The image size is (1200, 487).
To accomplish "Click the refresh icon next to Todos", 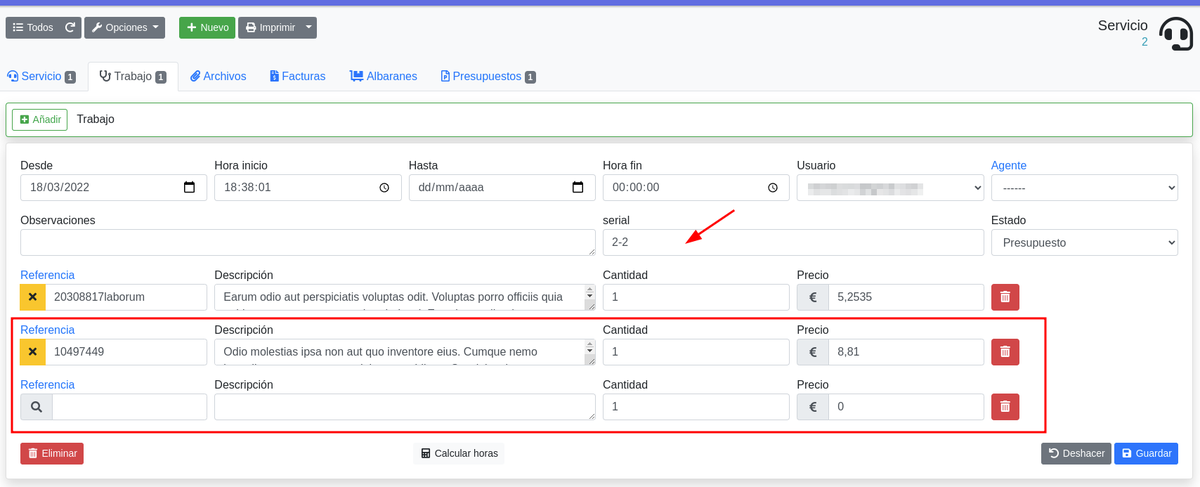I will pos(71,27).
